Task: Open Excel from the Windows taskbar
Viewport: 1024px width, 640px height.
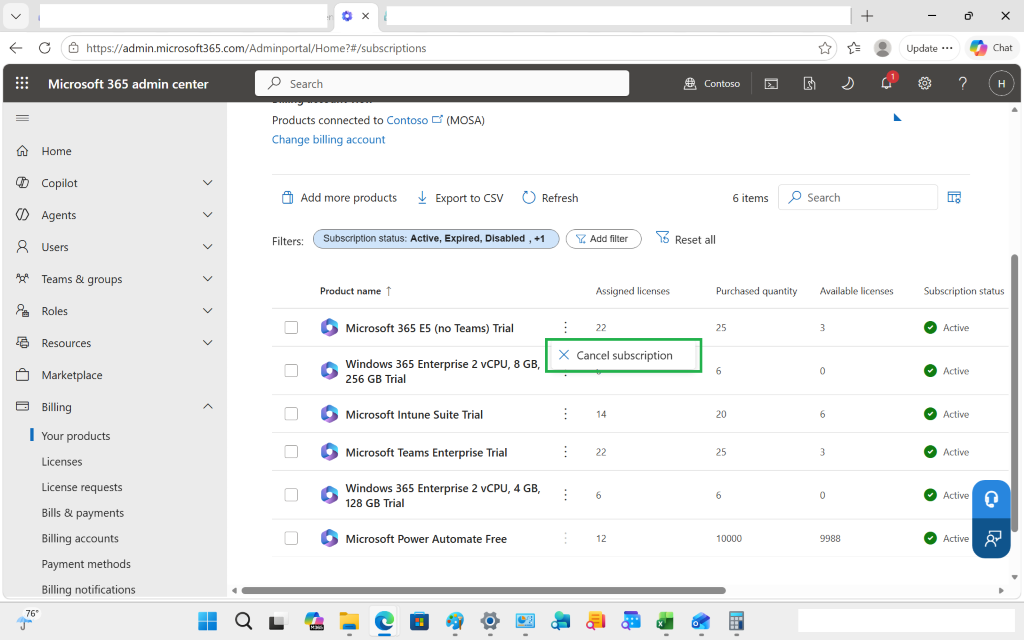Action: (x=665, y=621)
